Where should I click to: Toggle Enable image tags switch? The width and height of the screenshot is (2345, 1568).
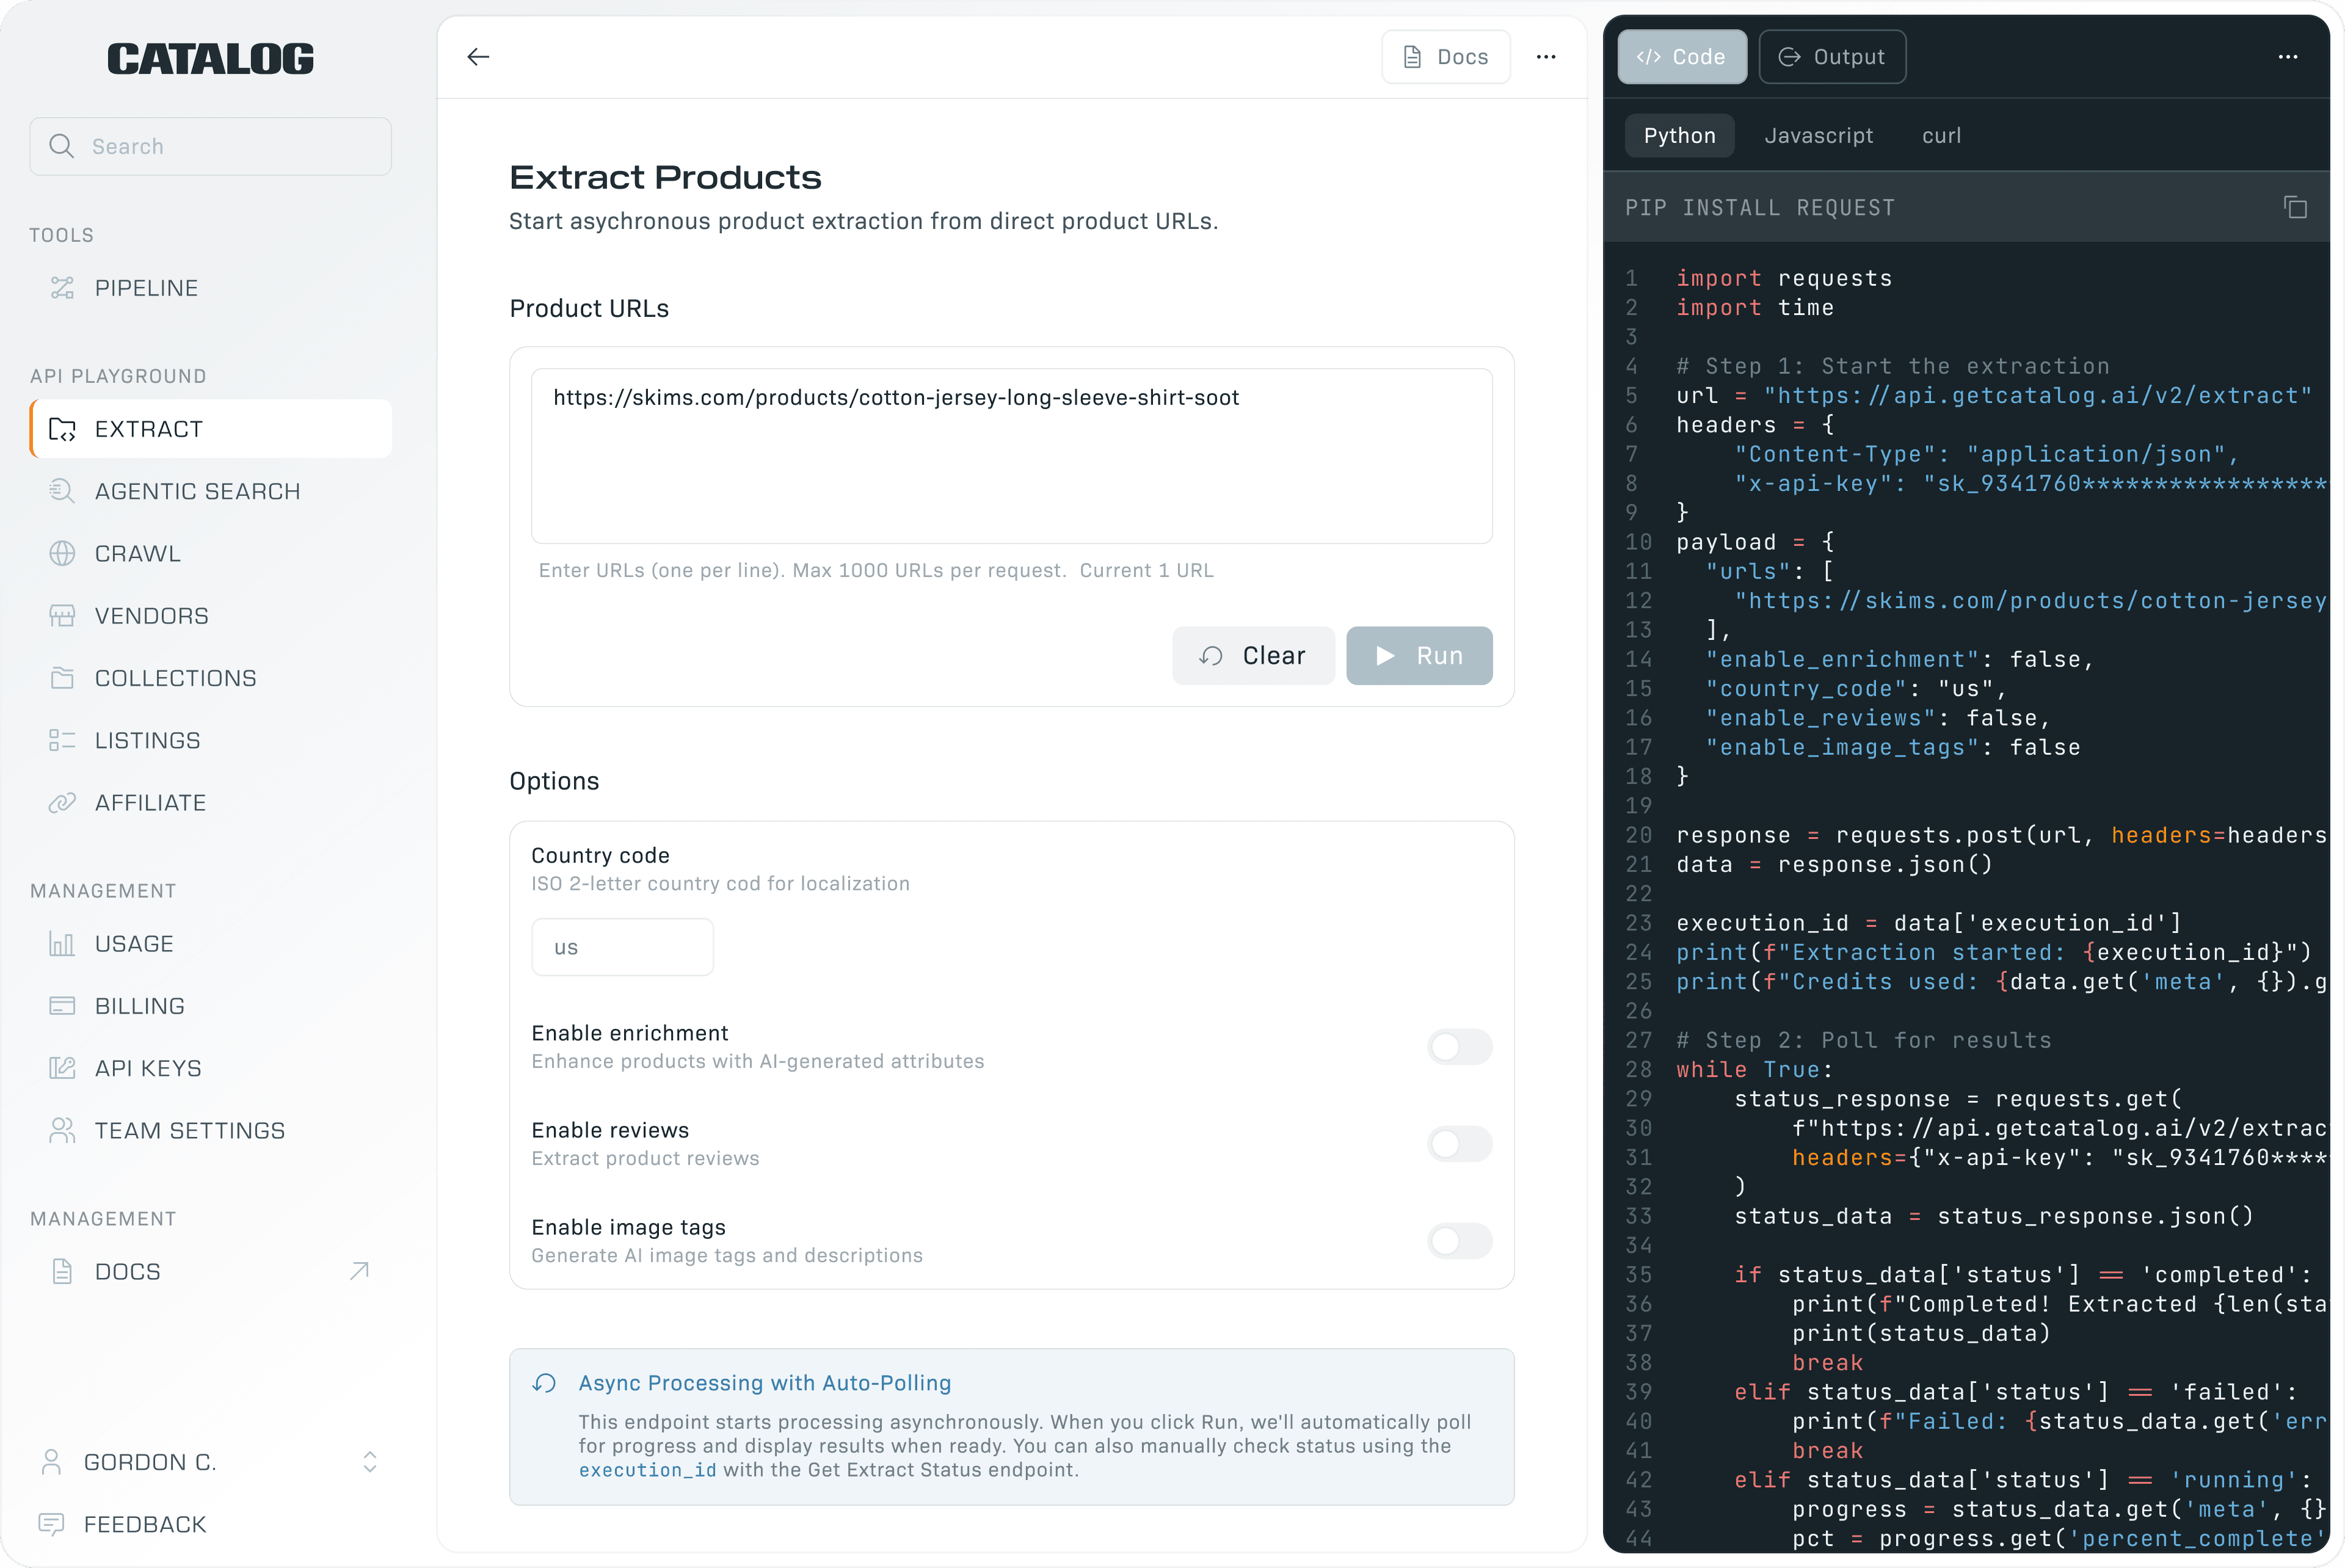pyautogui.click(x=1459, y=1241)
